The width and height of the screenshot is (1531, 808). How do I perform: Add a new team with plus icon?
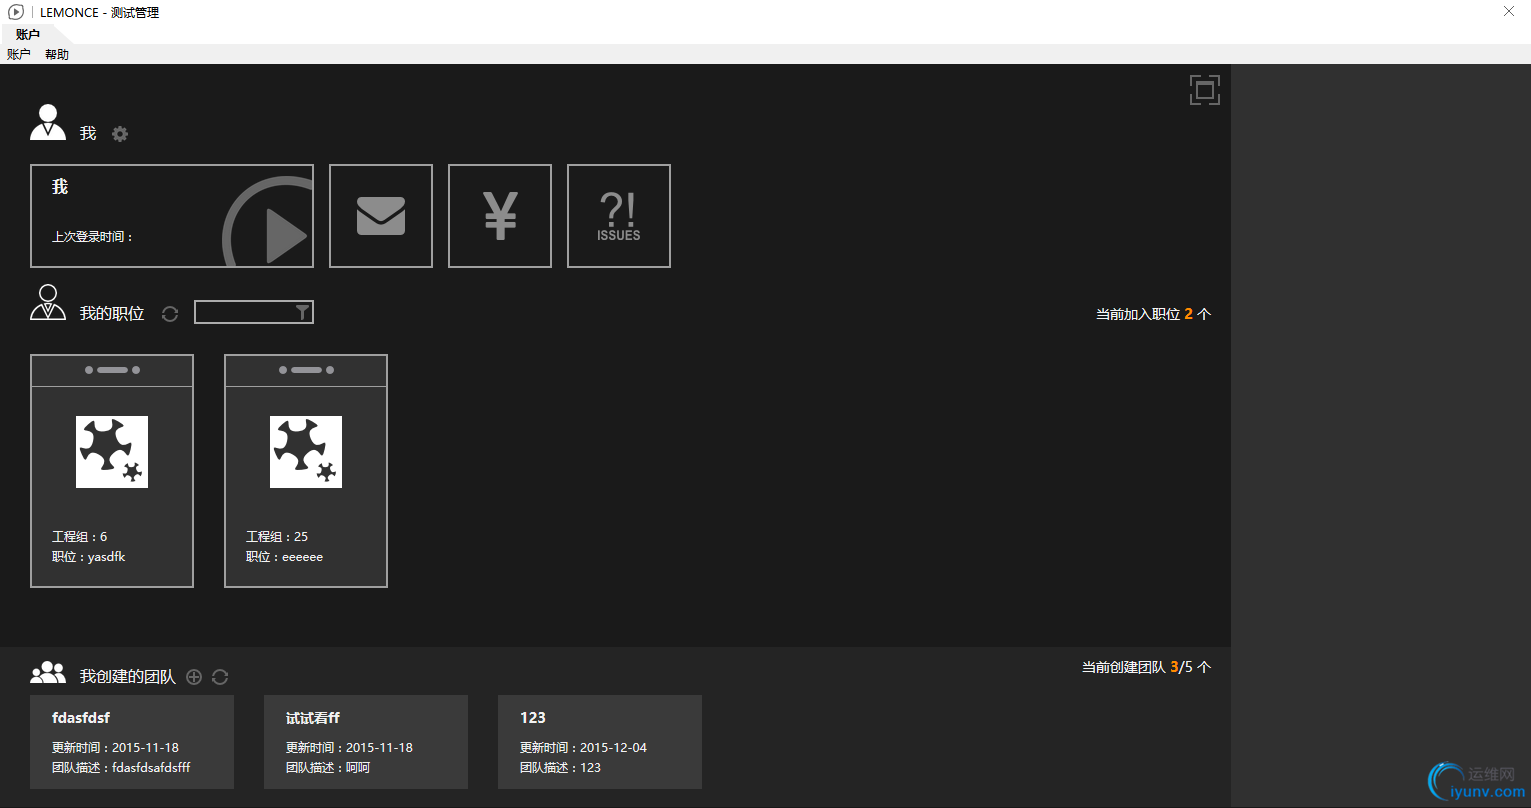(x=194, y=677)
